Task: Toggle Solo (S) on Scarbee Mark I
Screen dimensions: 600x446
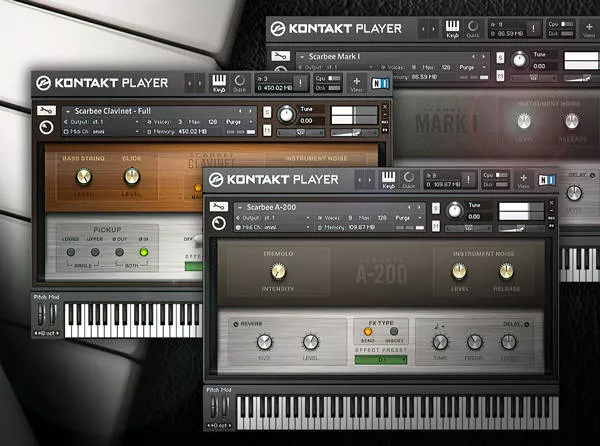Action: click(x=500, y=58)
